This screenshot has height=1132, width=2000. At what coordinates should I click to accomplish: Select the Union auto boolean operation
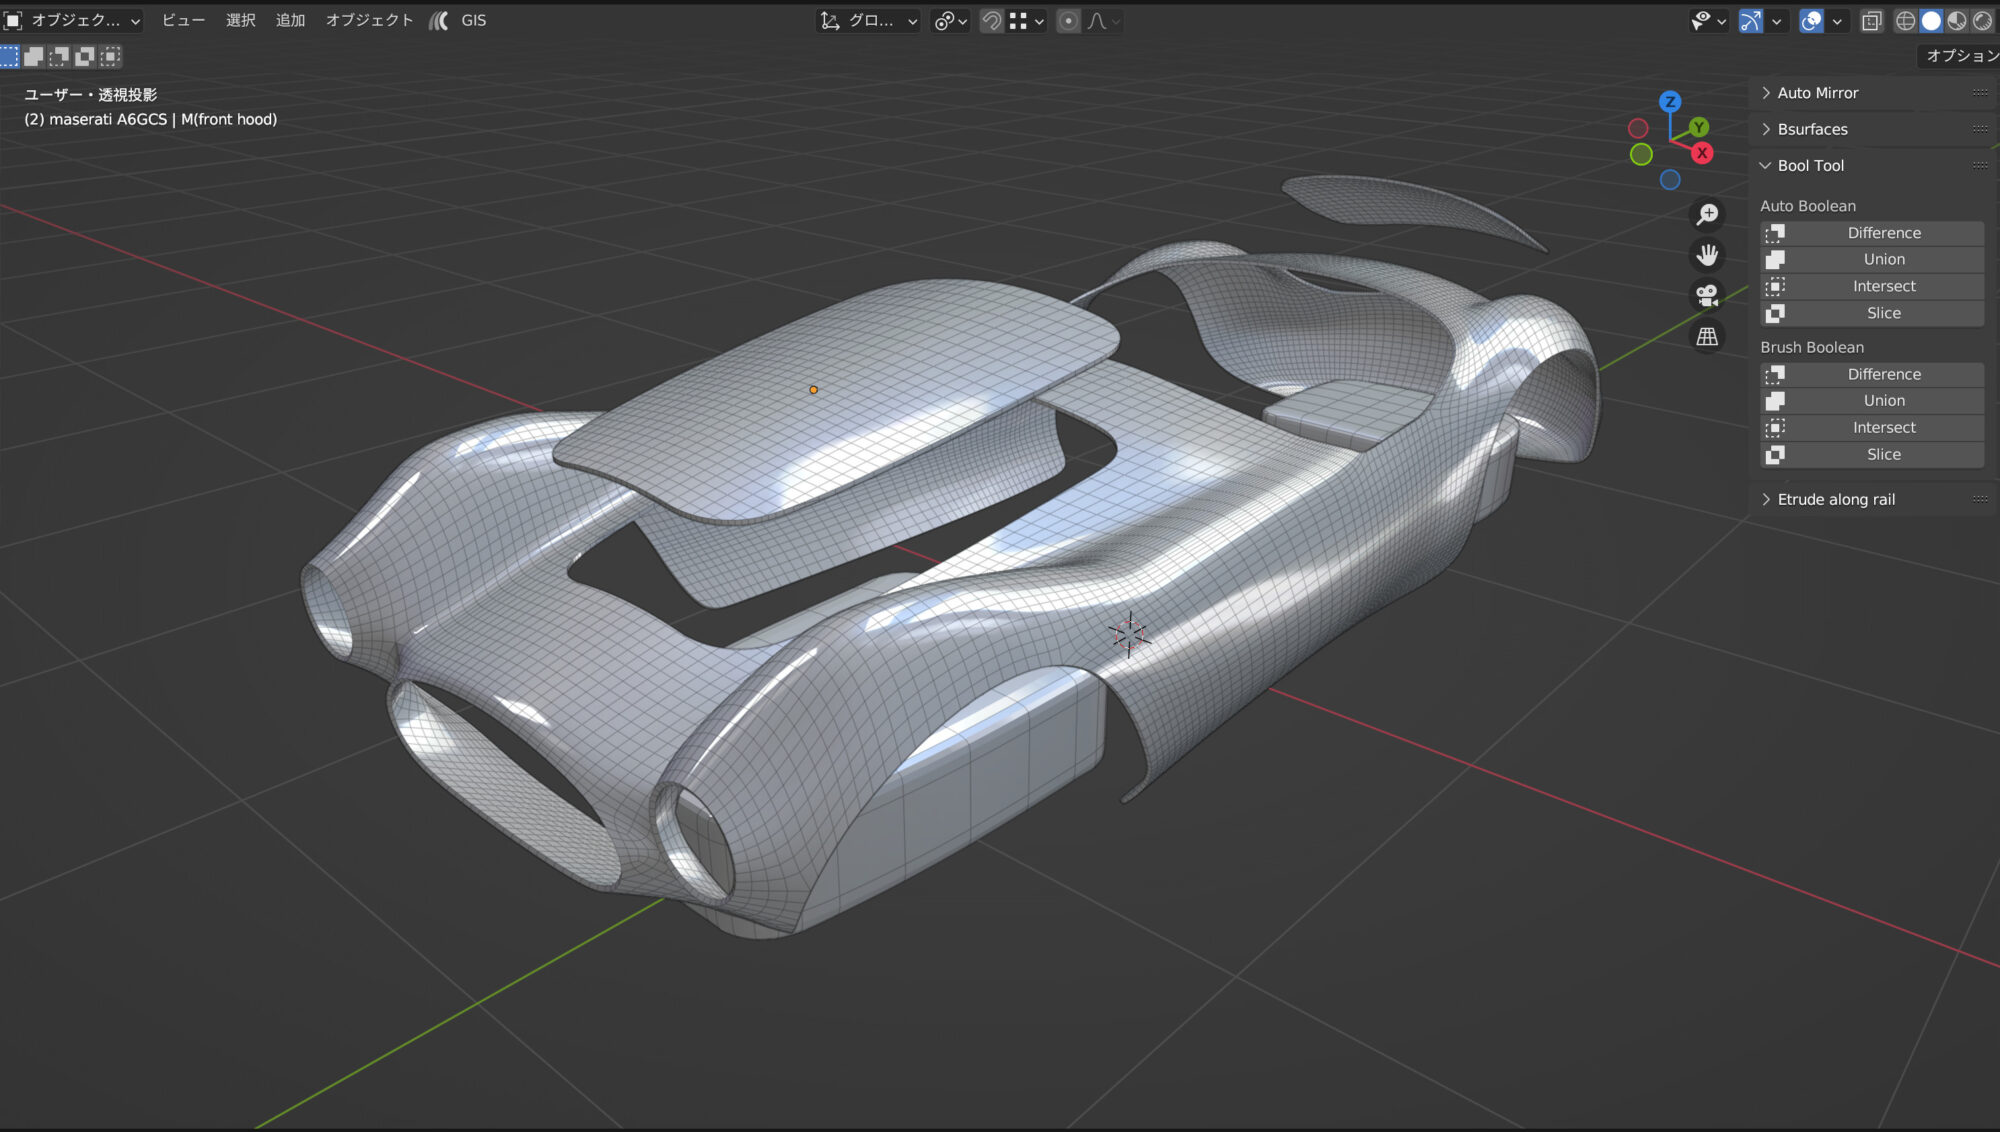1882,258
